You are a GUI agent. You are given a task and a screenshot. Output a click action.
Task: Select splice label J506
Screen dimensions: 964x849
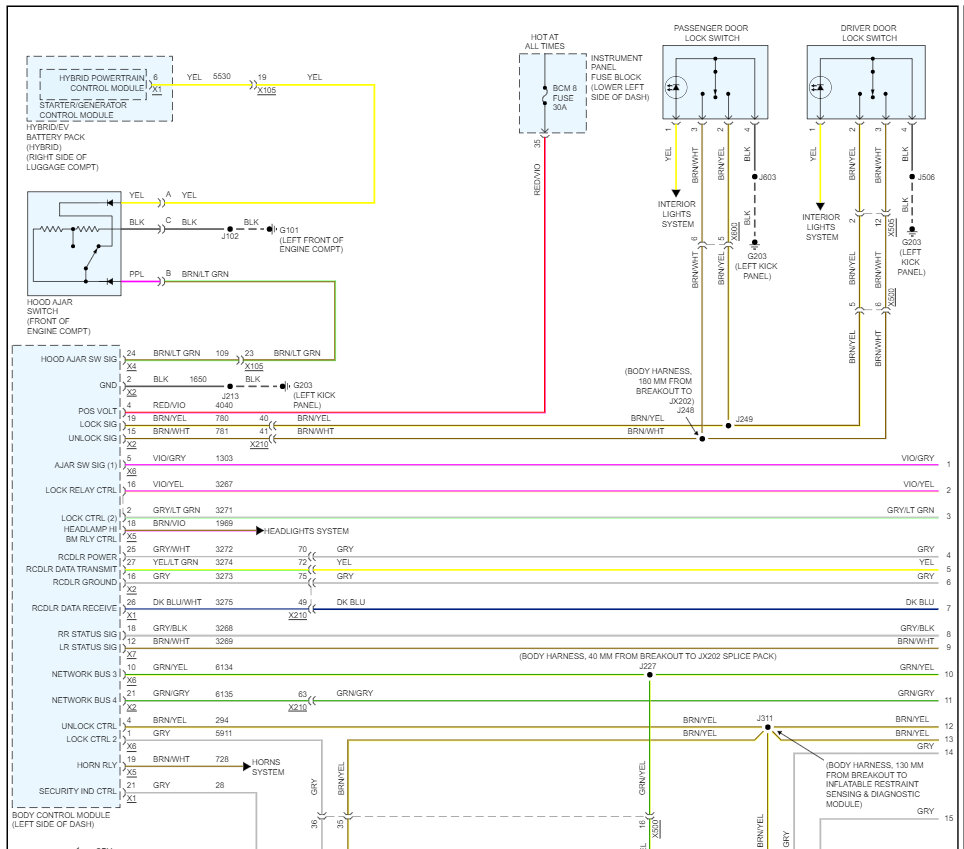(926, 177)
